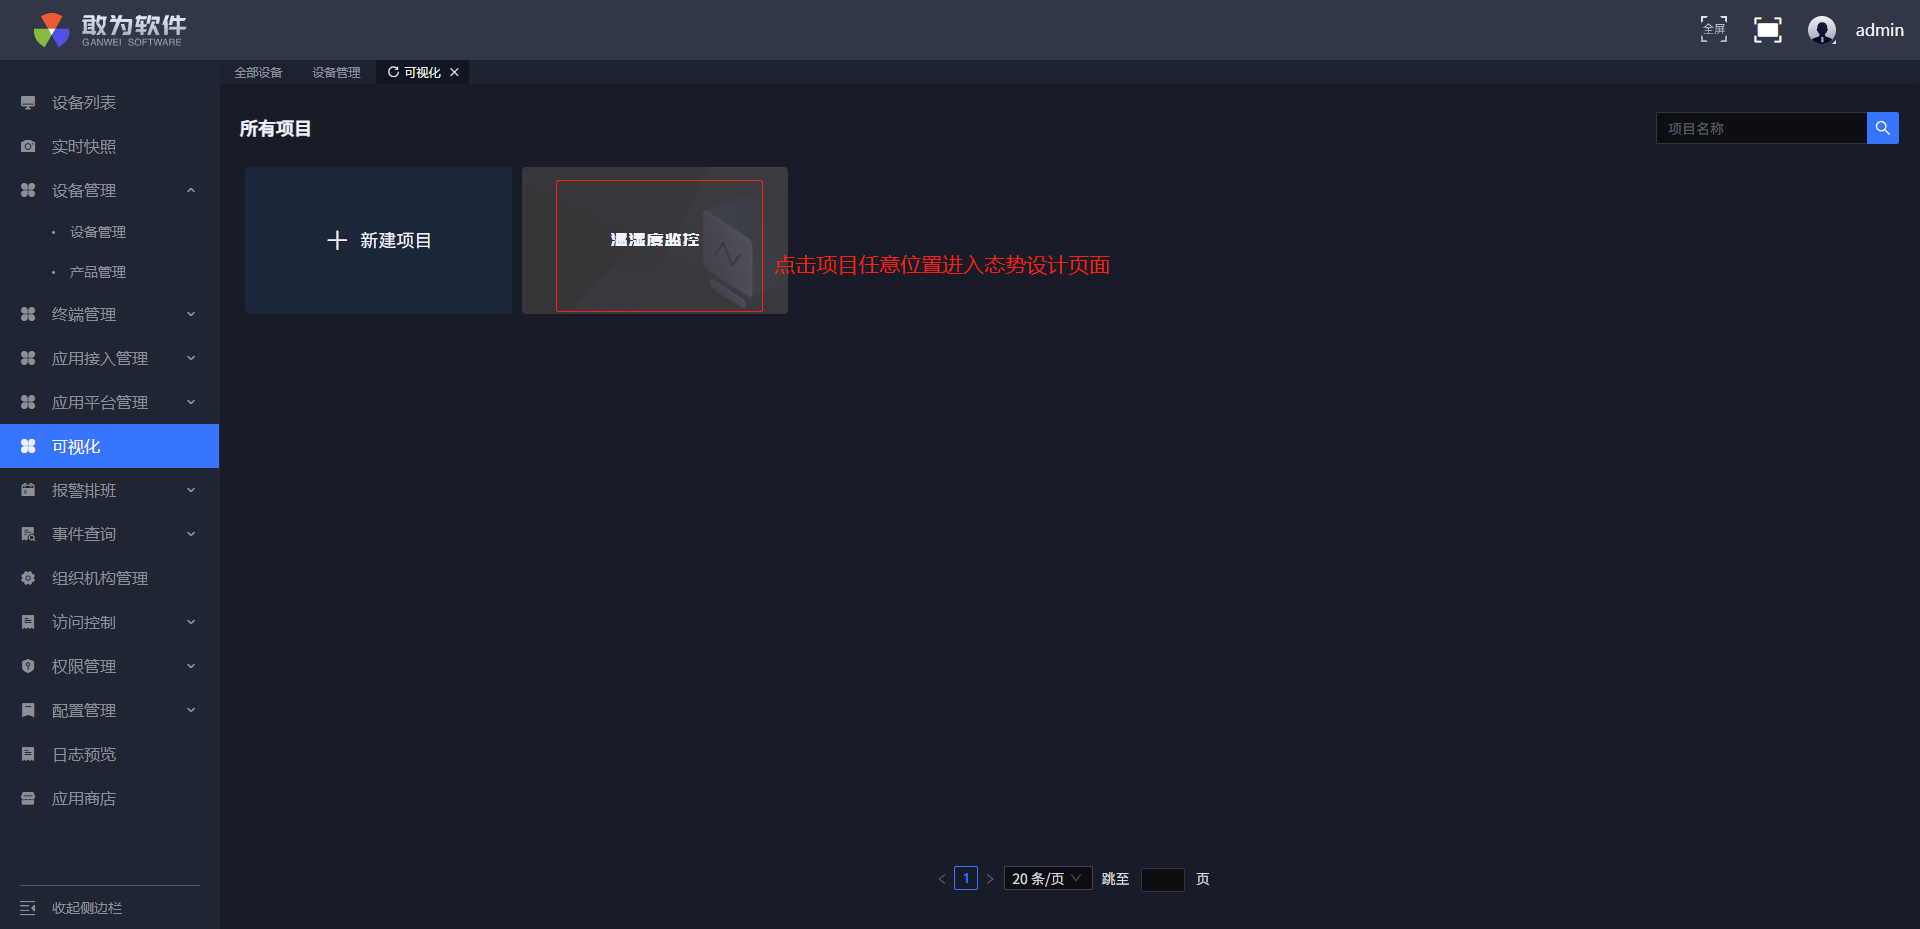Click the 报警排班 calendar icon
Image resolution: width=1920 pixels, height=929 pixels.
pyautogui.click(x=28, y=491)
